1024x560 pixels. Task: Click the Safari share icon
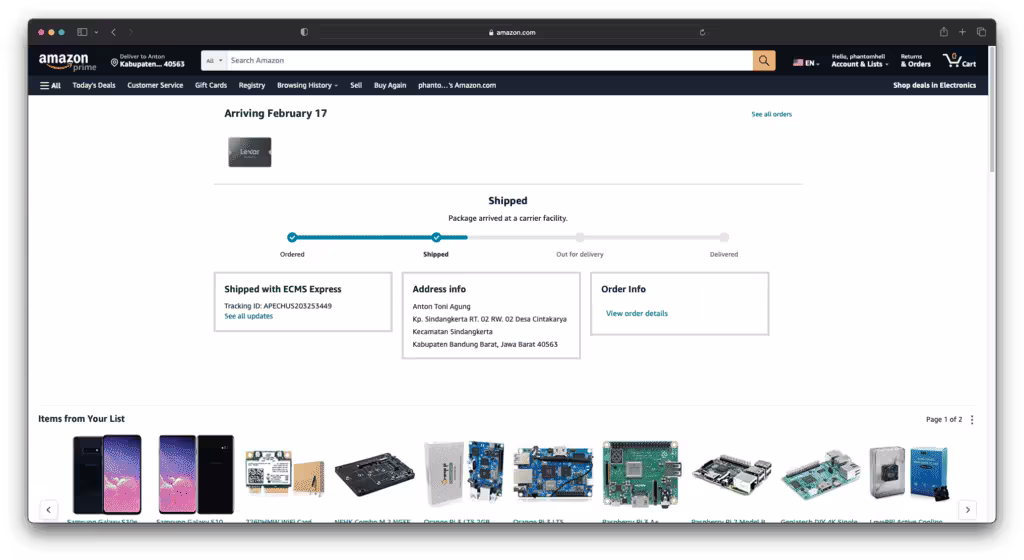point(944,31)
